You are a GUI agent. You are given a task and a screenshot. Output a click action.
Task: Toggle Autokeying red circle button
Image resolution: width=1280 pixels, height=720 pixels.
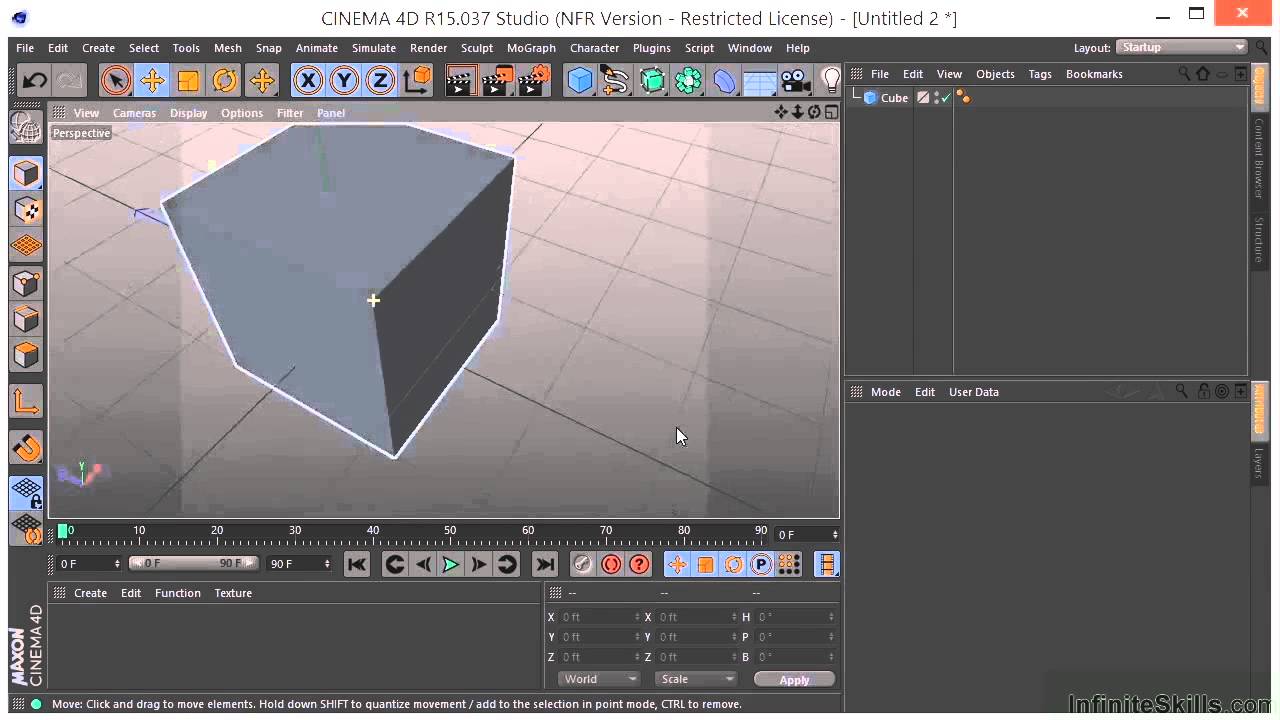click(x=611, y=565)
